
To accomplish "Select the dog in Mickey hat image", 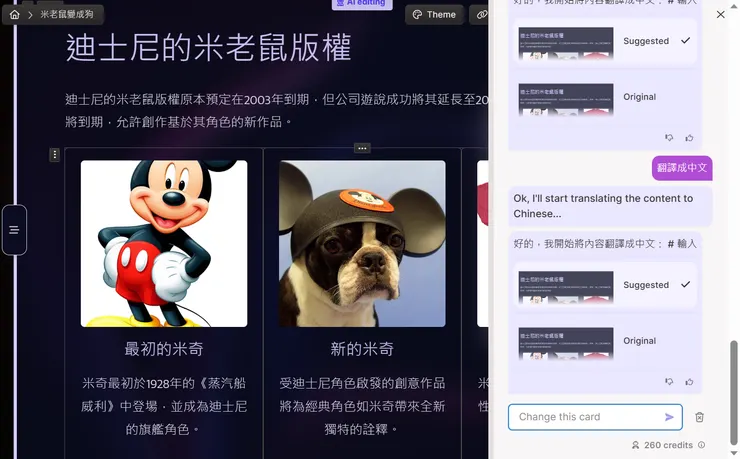I will pos(362,243).
